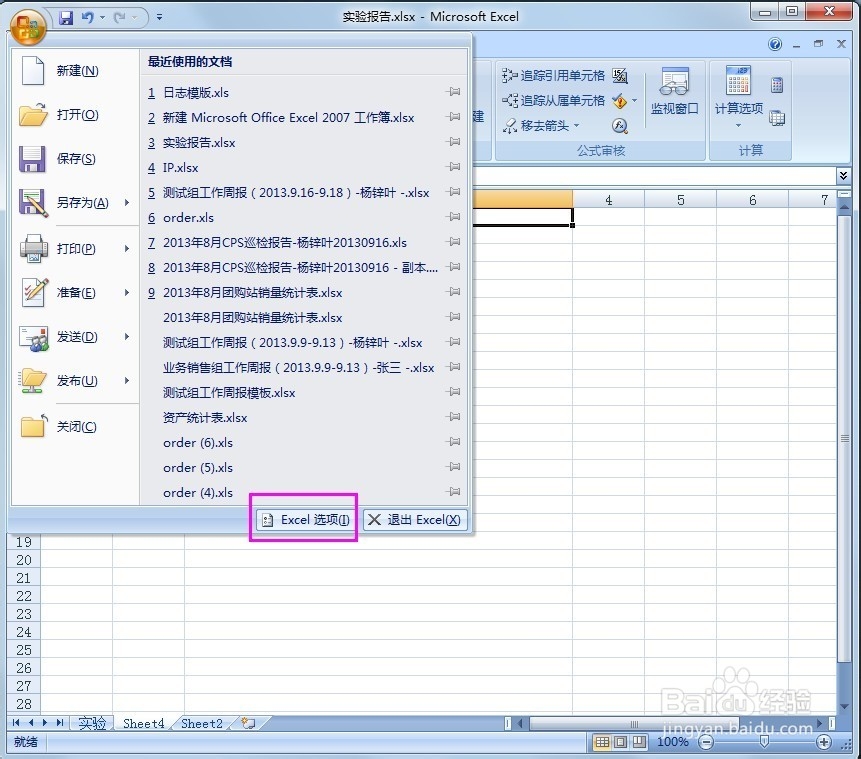Open recent document order (6).xls
The width and height of the screenshot is (861, 759).
[x=198, y=443]
